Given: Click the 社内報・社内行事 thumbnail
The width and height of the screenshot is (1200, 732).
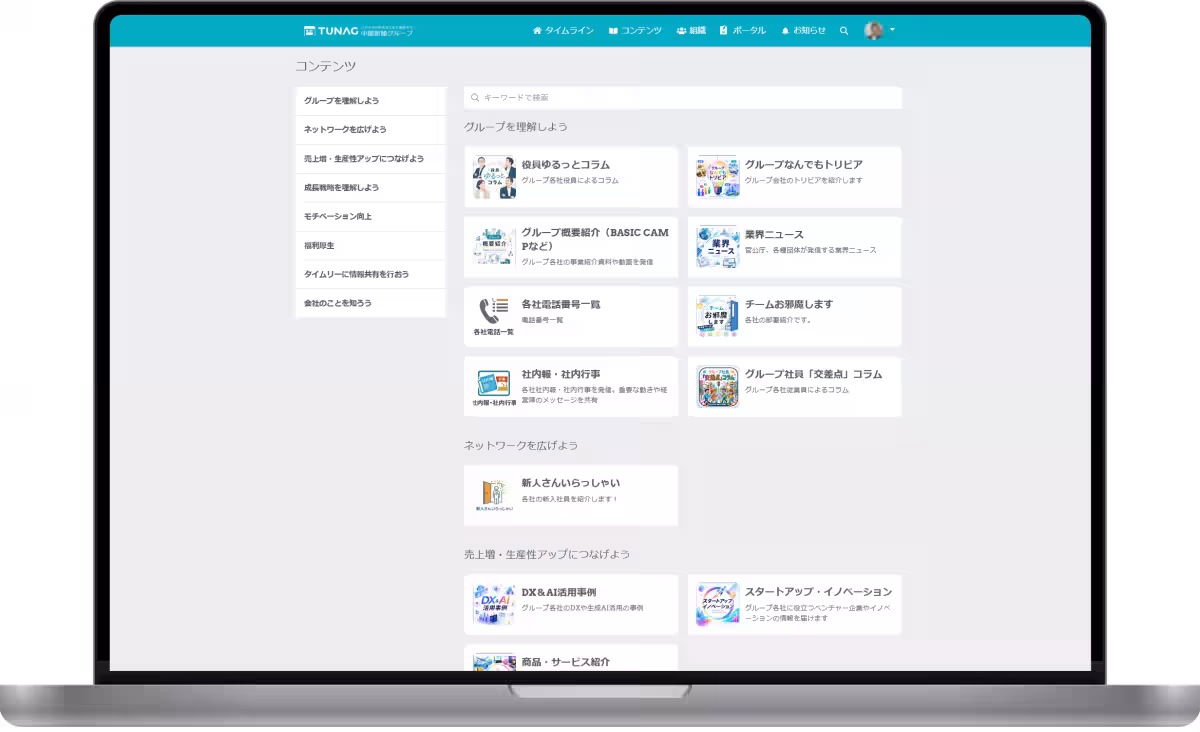Looking at the screenshot, I should 494,387.
